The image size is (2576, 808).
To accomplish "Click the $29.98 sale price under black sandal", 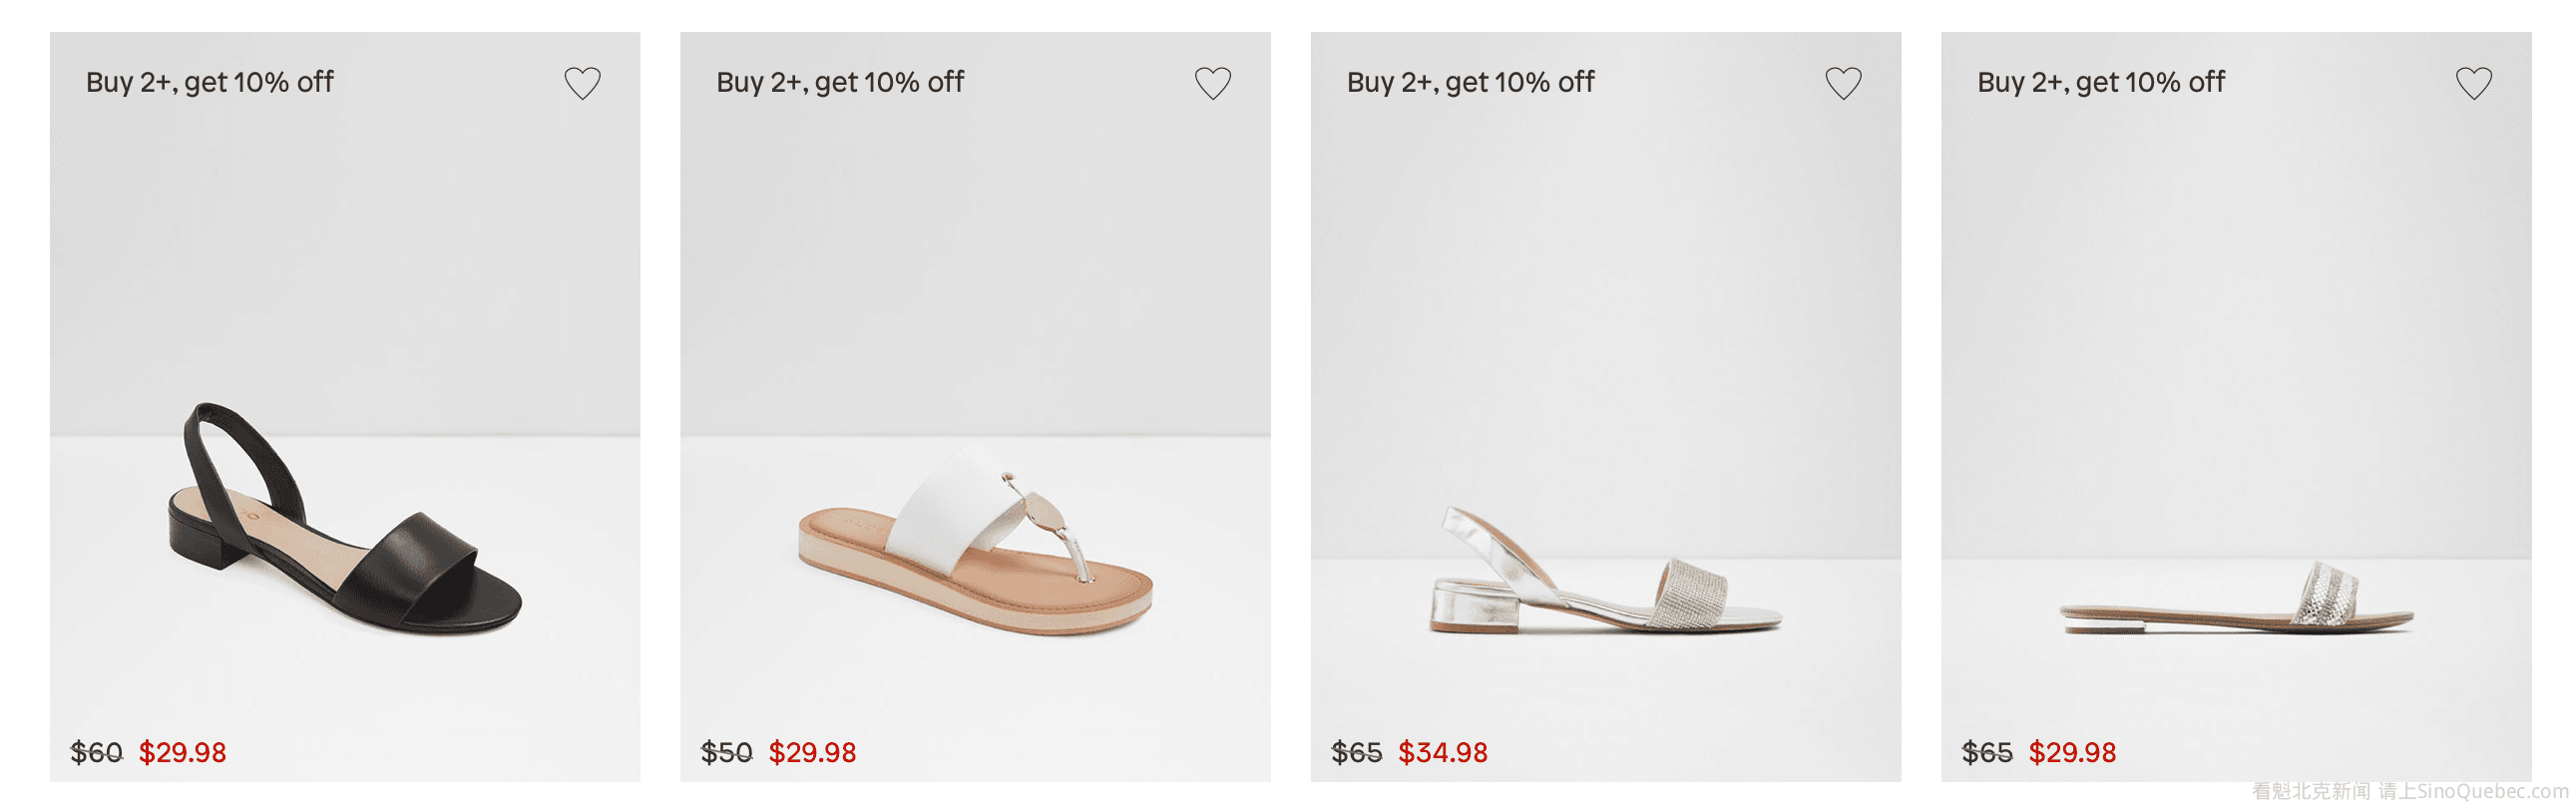I will pyautogui.click(x=182, y=752).
